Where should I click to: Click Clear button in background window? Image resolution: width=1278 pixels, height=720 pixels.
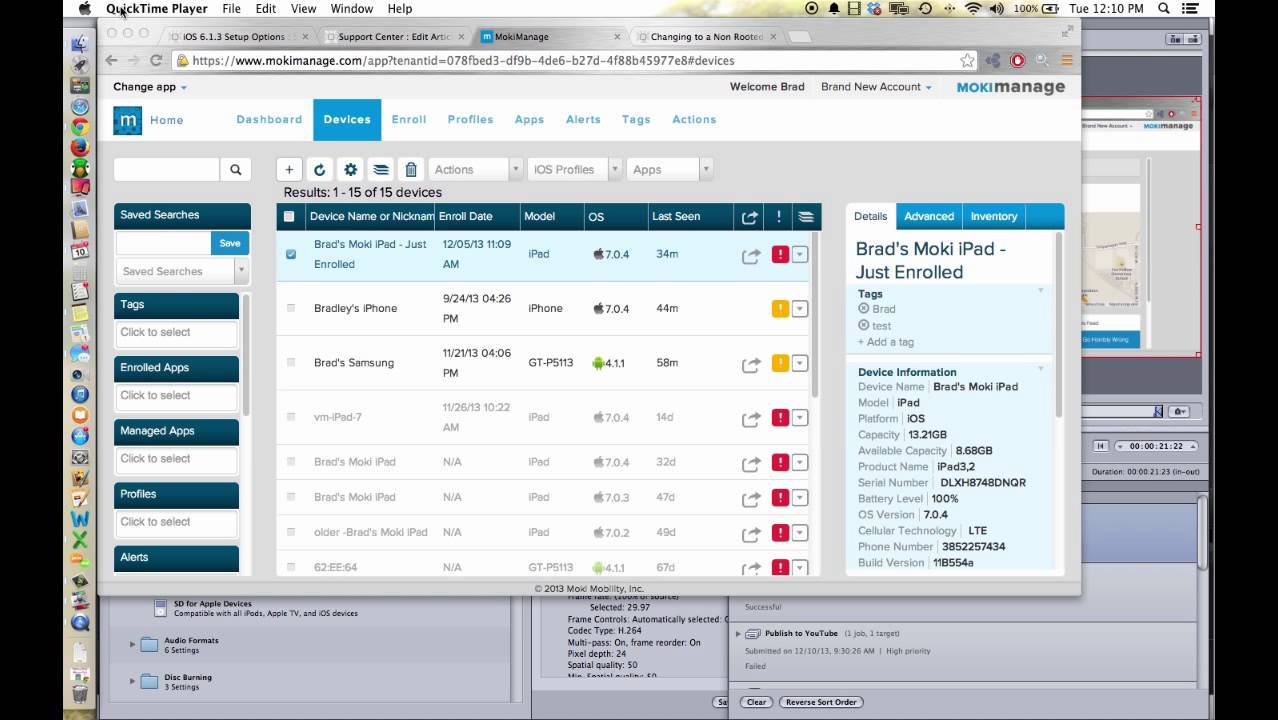(756, 702)
